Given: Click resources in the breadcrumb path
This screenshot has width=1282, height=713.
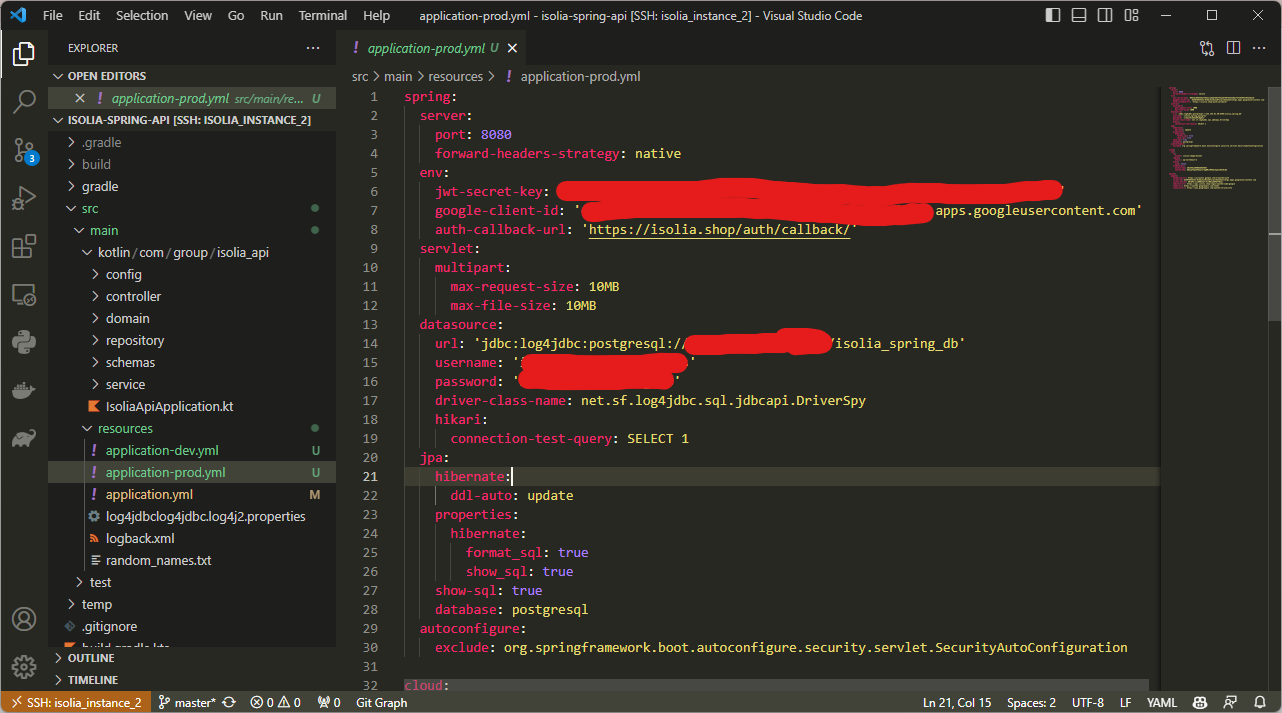Looking at the screenshot, I should coord(456,76).
